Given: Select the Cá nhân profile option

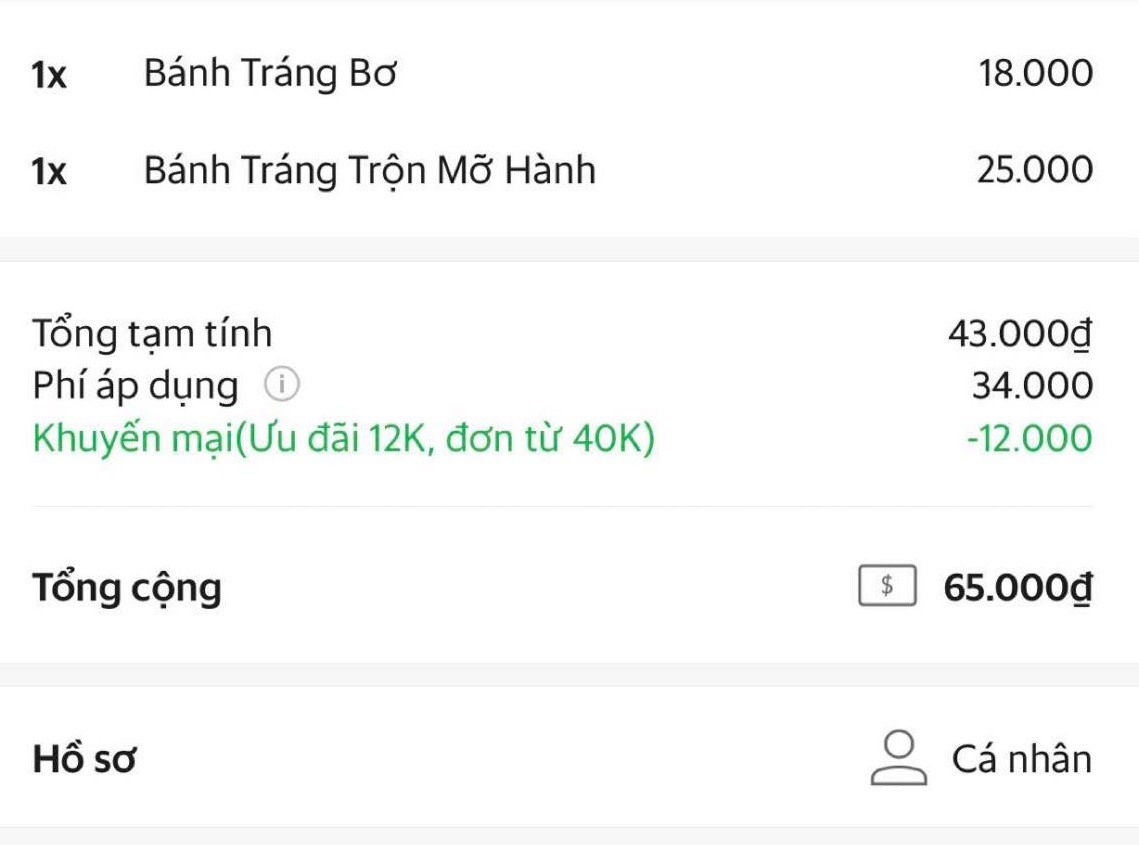Looking at the screenshot, I should pyautogui.click(x=1021, y=759).
